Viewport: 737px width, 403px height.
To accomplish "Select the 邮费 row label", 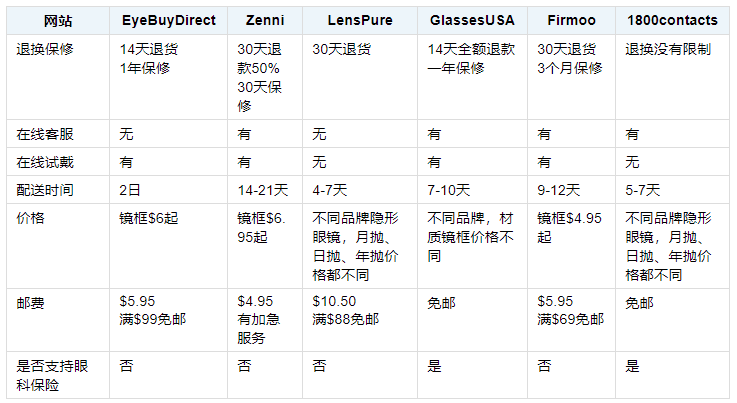I will [x=30, y=300].
